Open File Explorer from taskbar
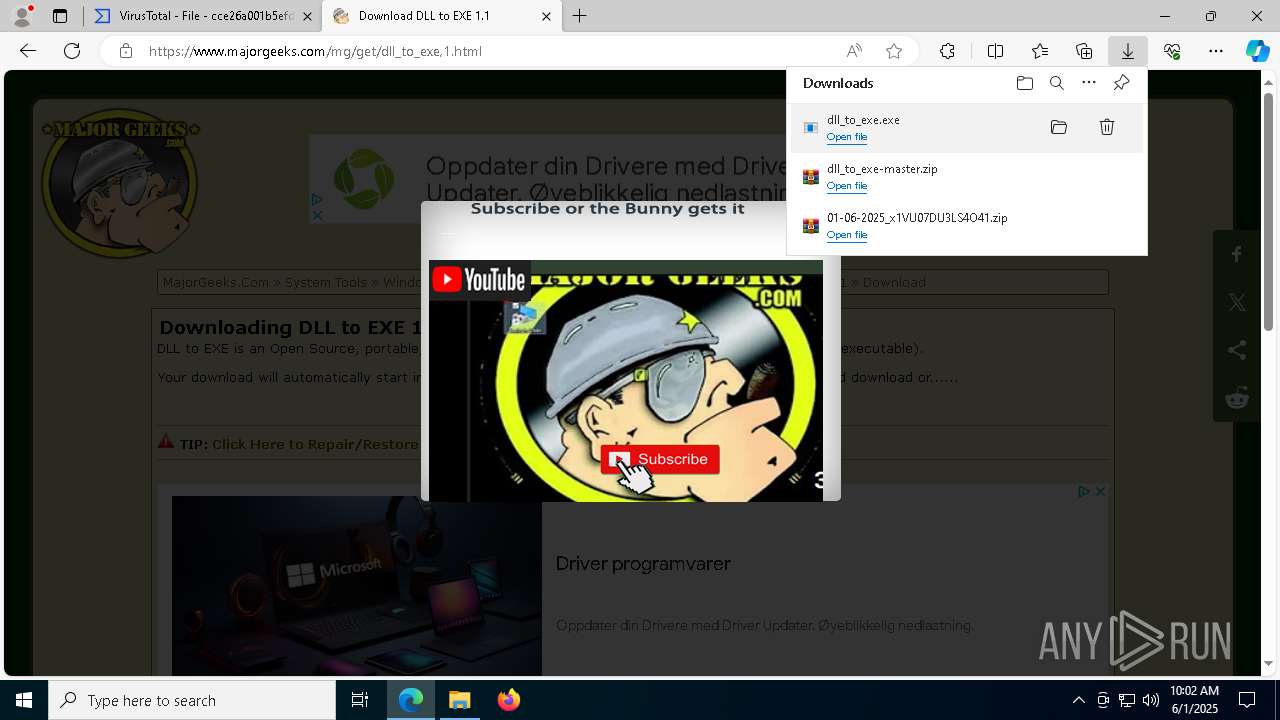 tap(460, 700)
